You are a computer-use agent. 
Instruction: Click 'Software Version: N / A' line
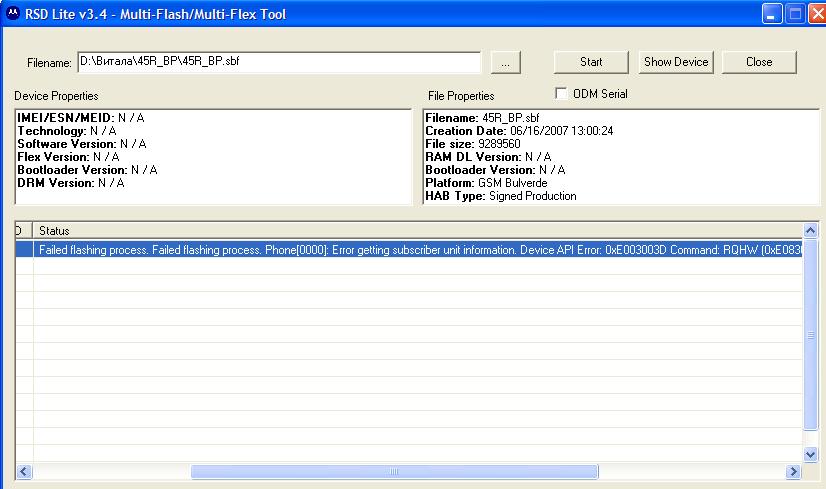click(82, 144)
